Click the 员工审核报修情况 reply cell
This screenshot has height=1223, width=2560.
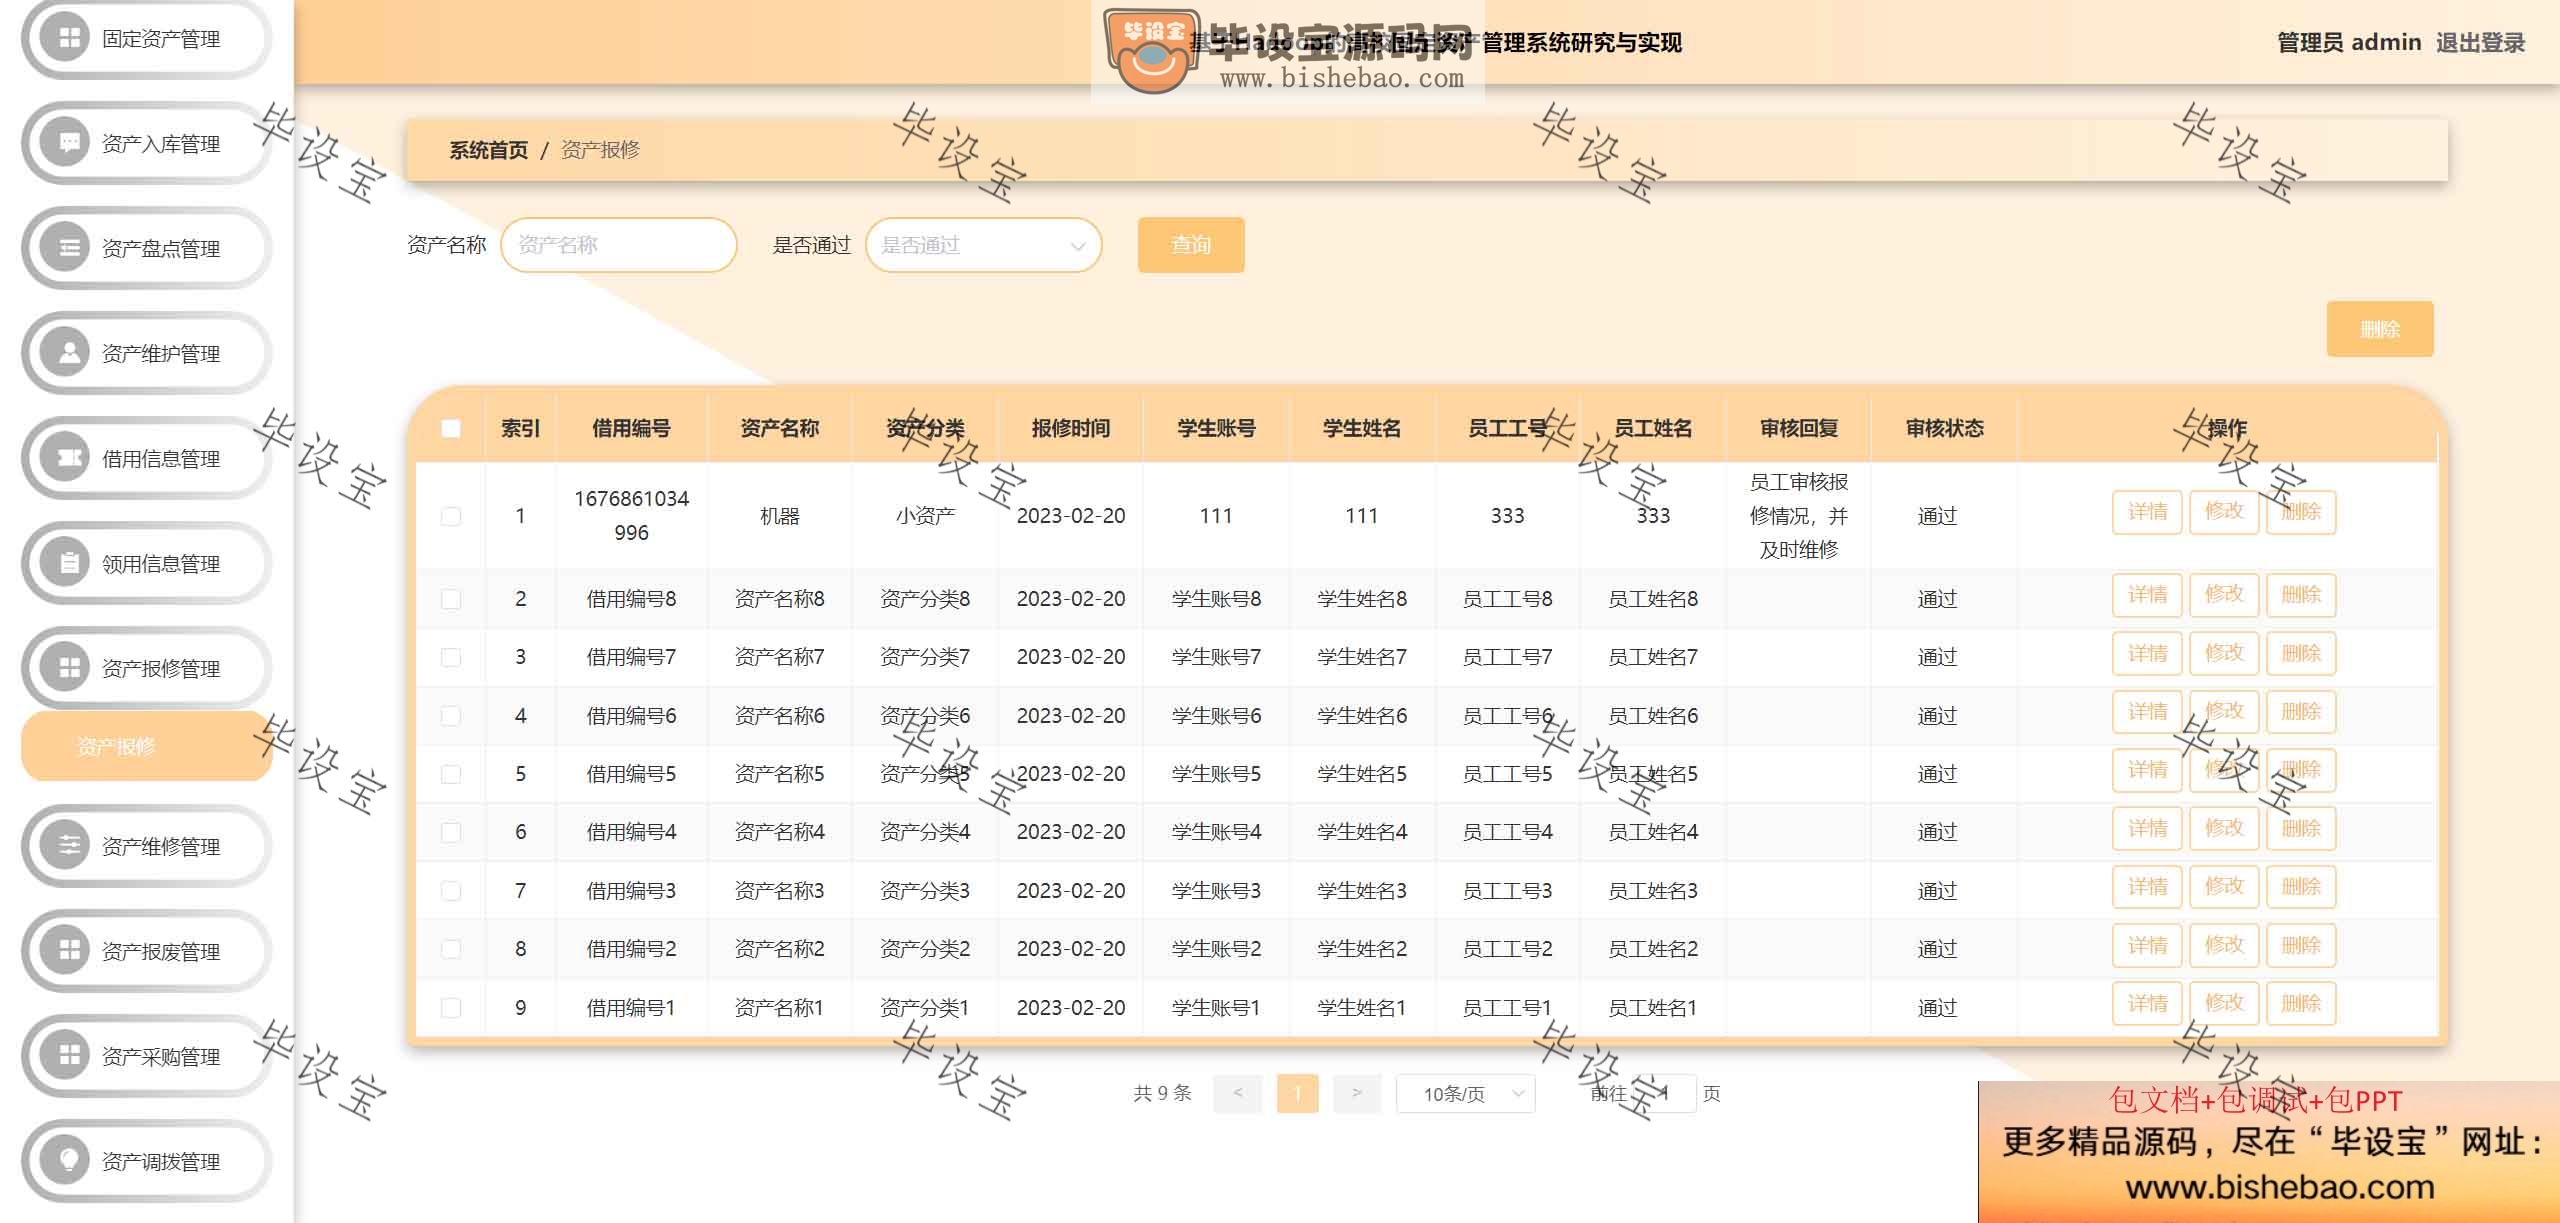(x=1798, y=516)
